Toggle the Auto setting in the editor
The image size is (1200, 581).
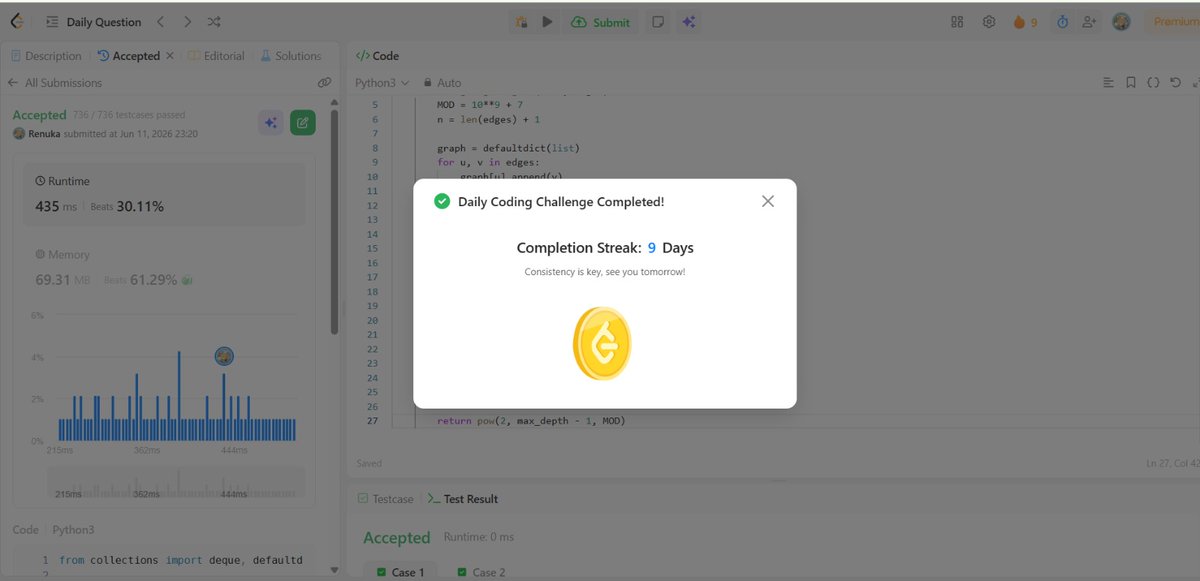[442, 83]
